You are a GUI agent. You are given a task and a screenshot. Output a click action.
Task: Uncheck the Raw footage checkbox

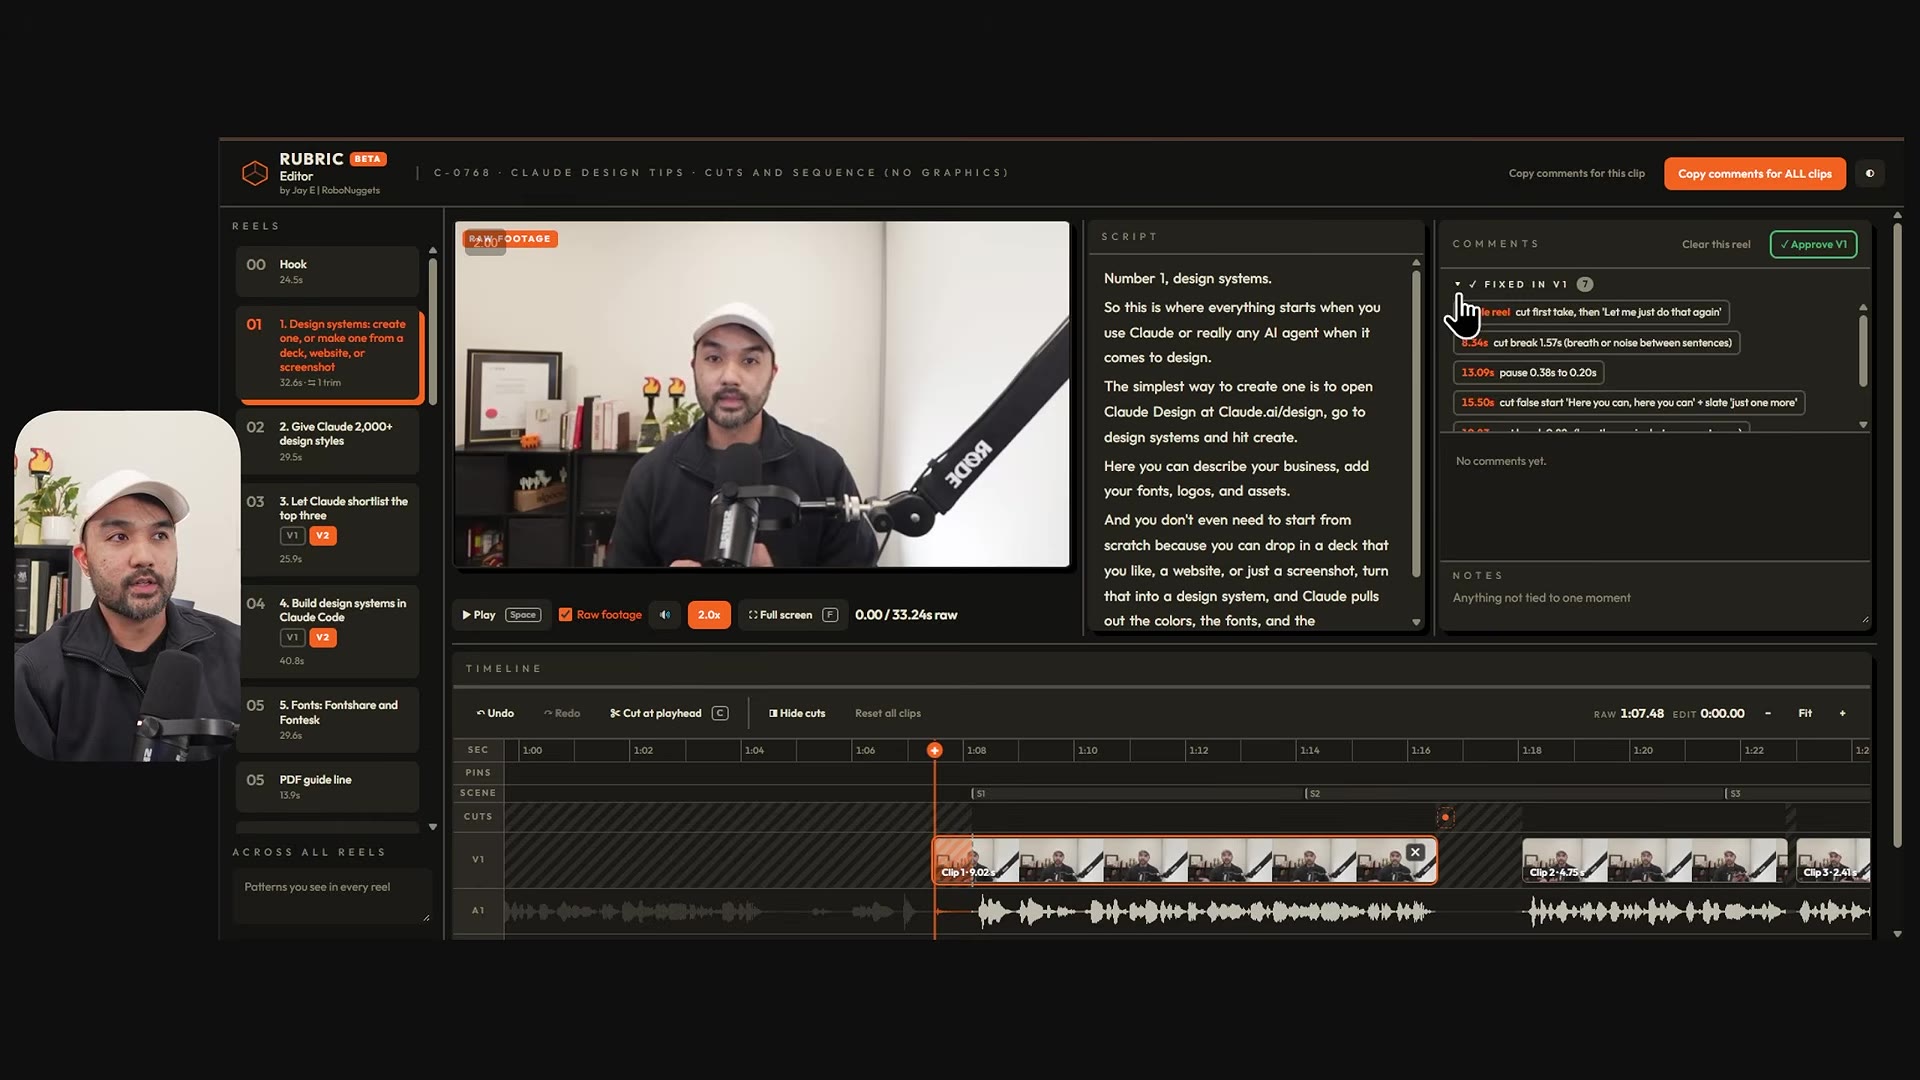[565, 615]
